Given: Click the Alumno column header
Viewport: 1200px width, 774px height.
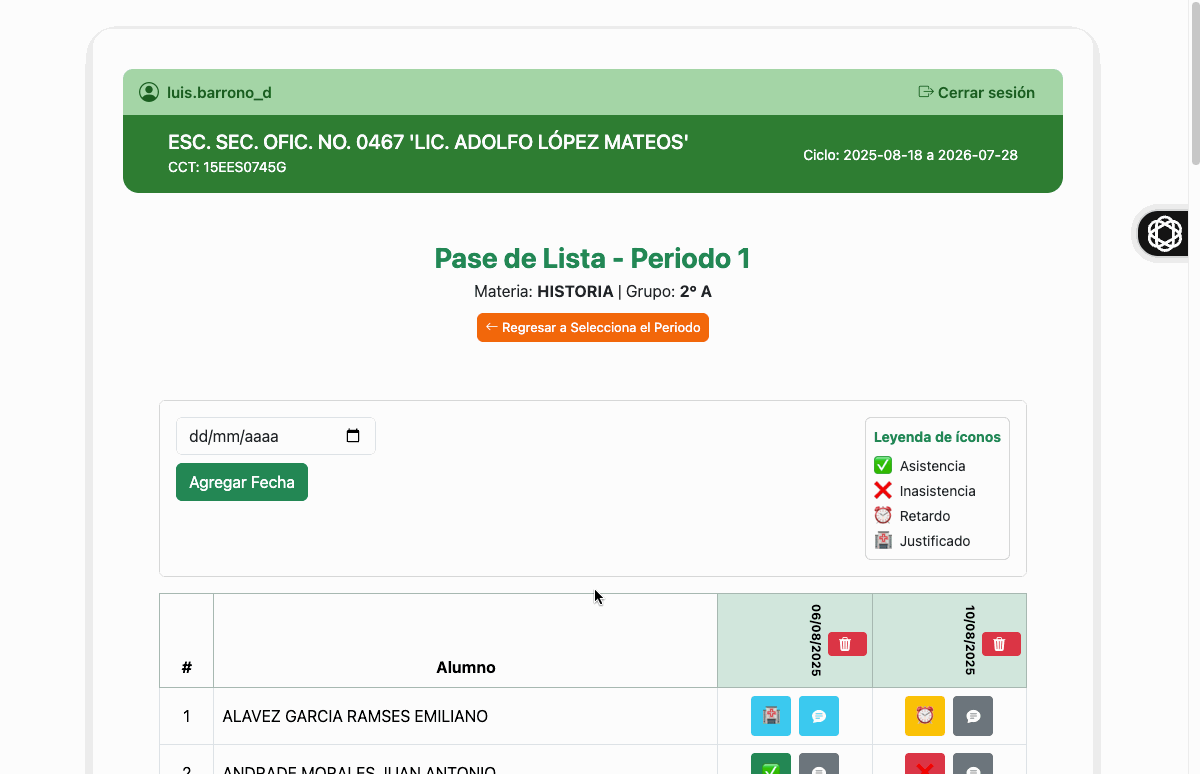Looking at the screenshot, I should tap(465, 667).
